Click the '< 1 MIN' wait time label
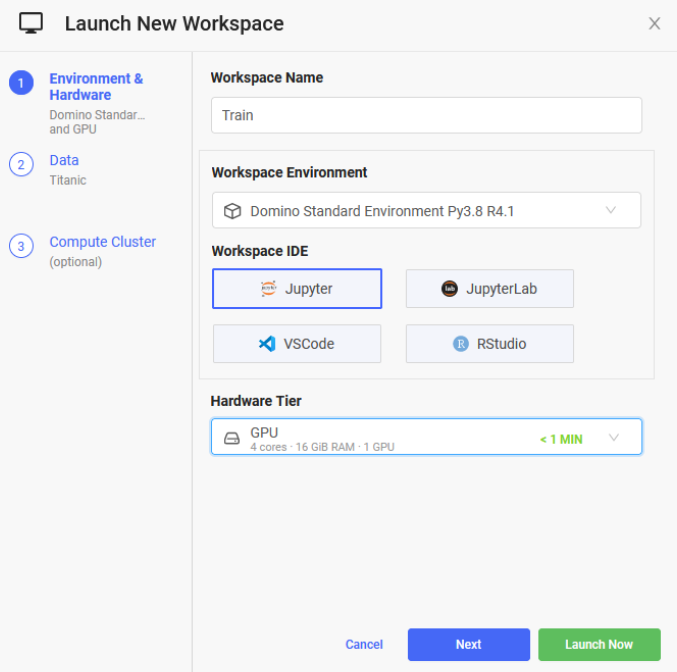The image size is (677, 672). [561, 440]
